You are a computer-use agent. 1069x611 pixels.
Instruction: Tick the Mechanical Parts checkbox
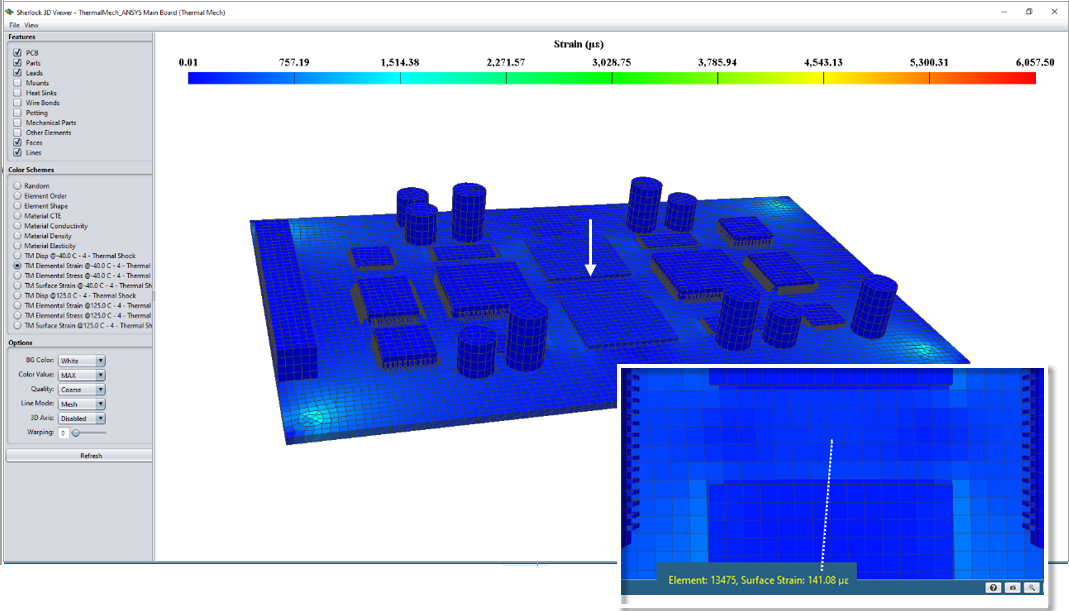(17, 123)
